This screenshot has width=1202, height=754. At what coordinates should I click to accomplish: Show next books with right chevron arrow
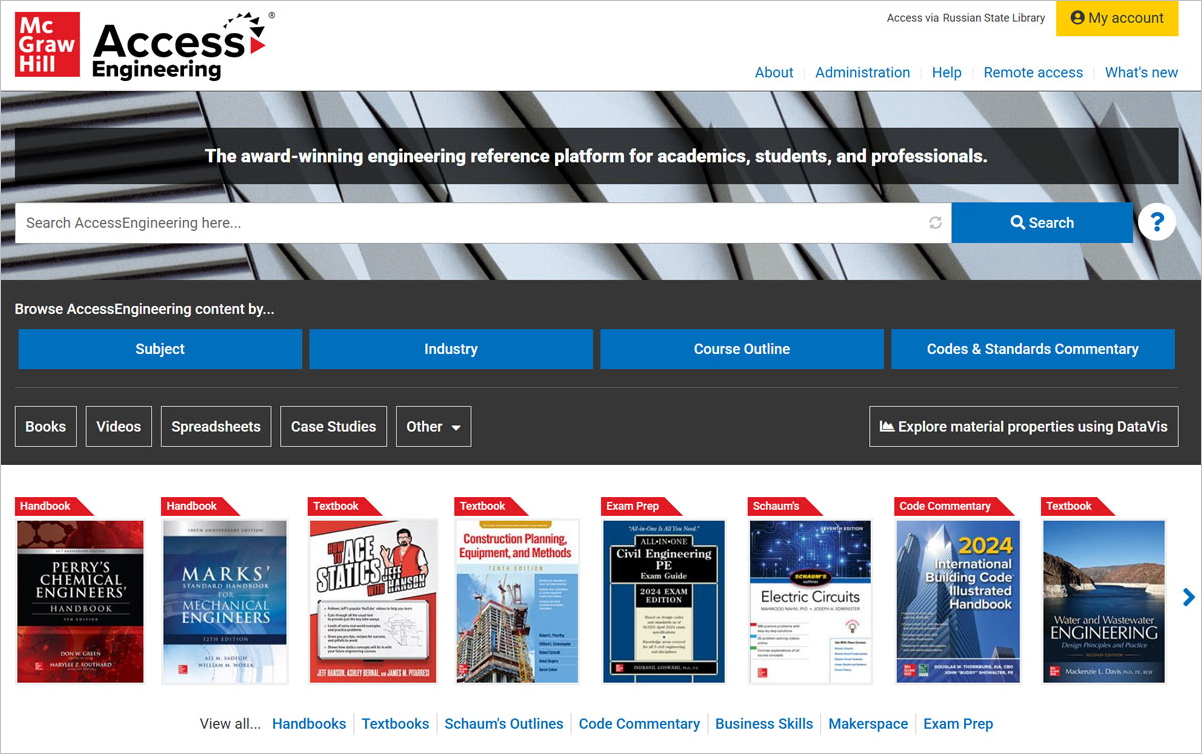[1188, 597]
